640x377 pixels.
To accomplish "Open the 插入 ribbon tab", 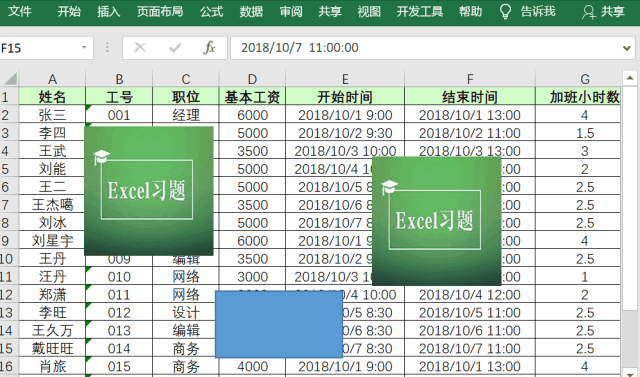I will 108,11.
